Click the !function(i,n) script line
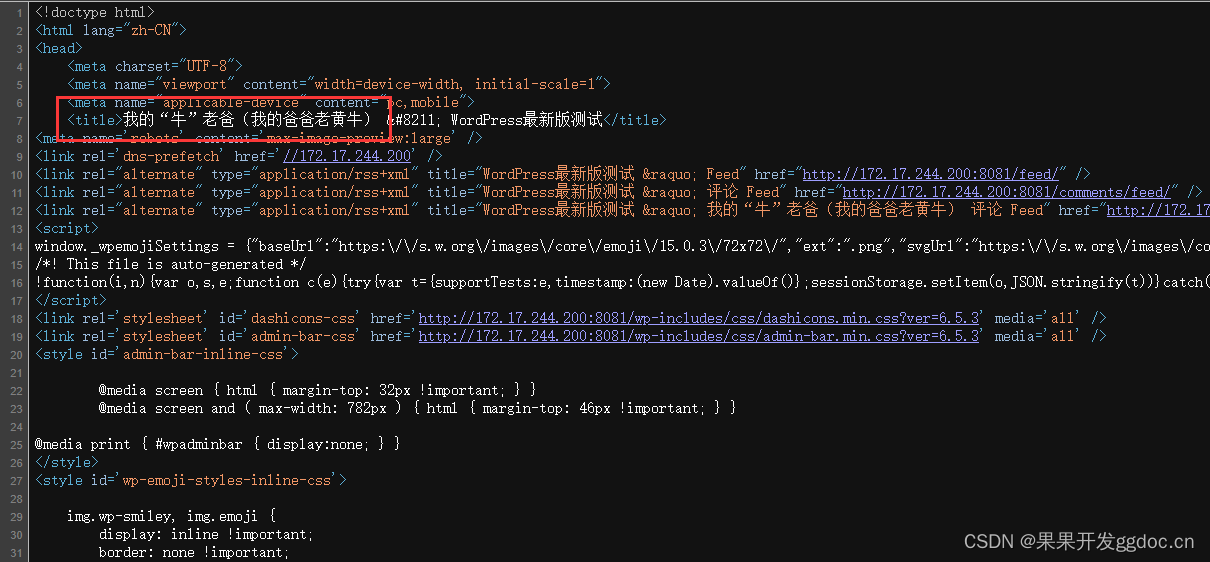Image resolution: width=1210 pixels, height=562 pixels. click(x=620, y=282)
